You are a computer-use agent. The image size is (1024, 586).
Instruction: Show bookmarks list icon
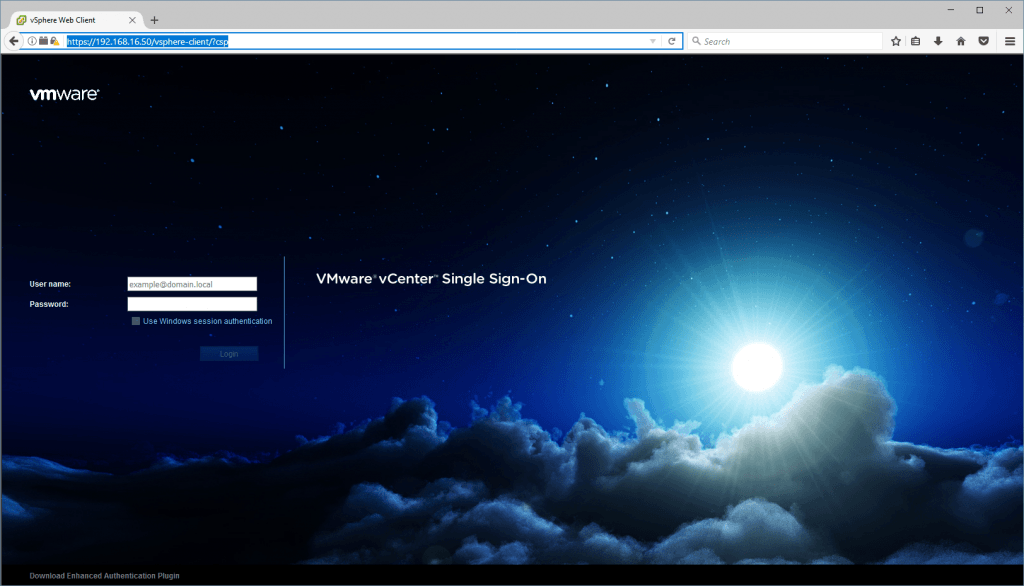point(916,41)
